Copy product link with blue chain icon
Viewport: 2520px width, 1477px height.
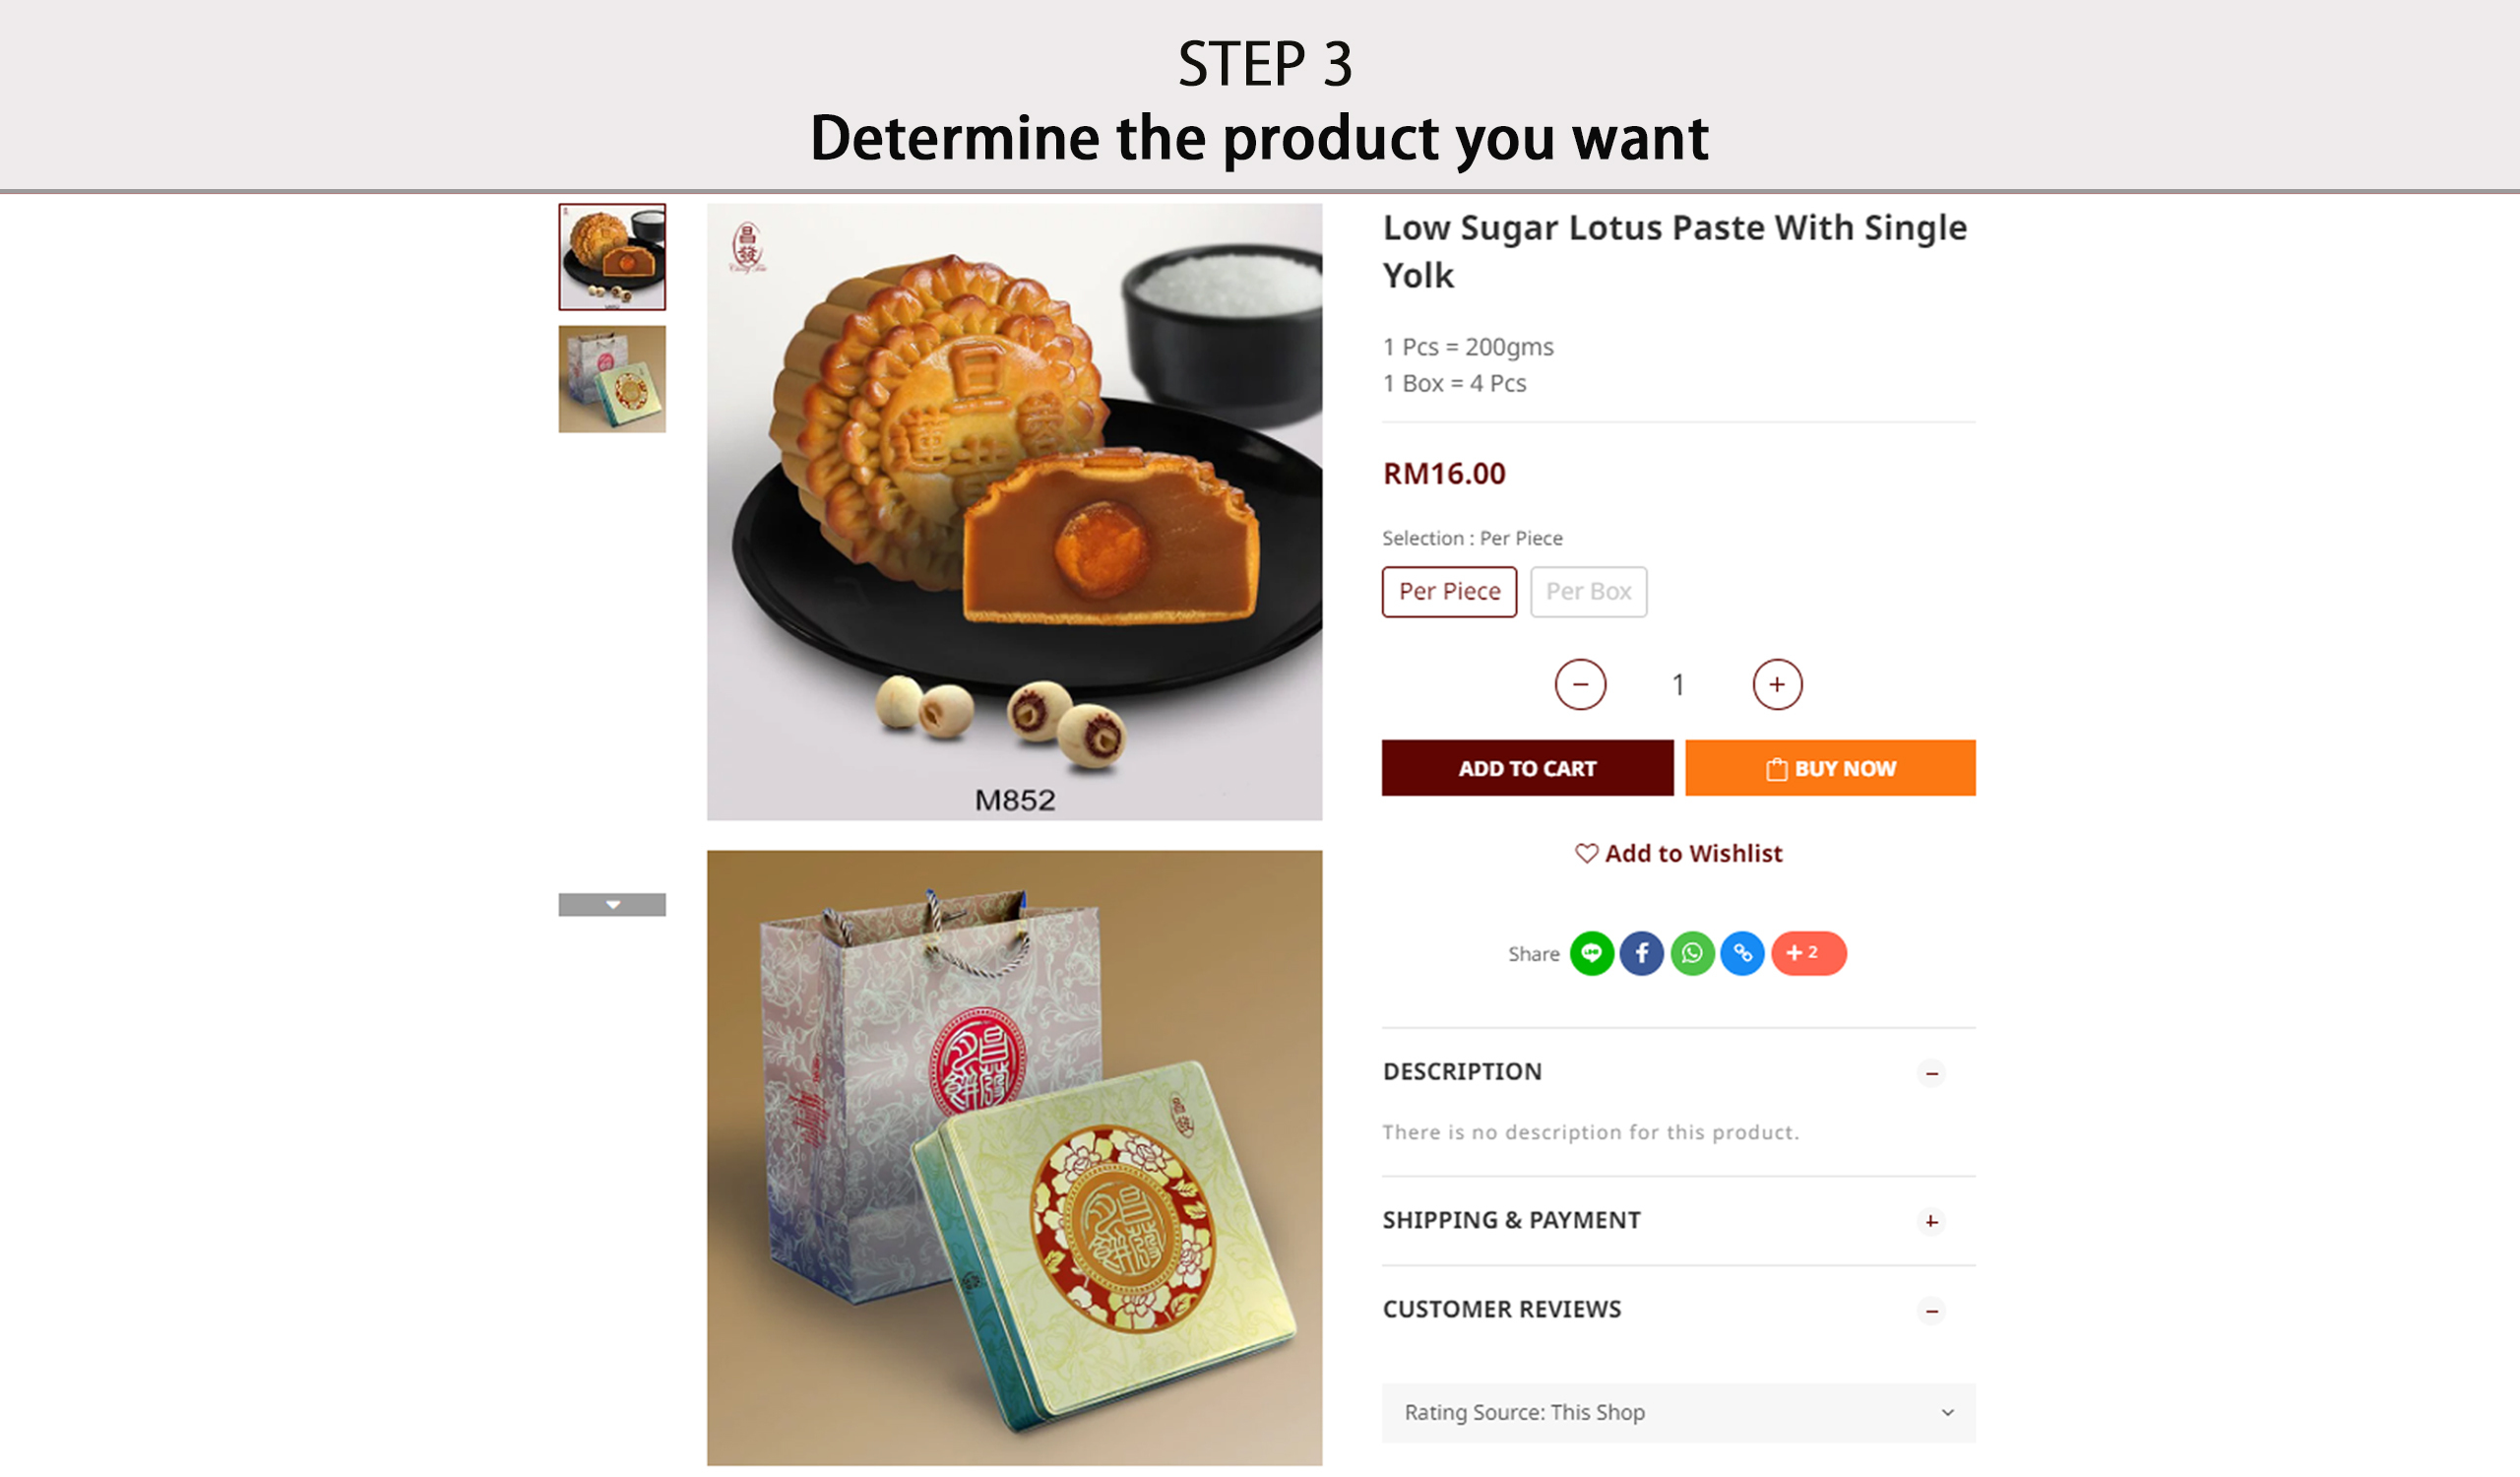pos(1742,953)
